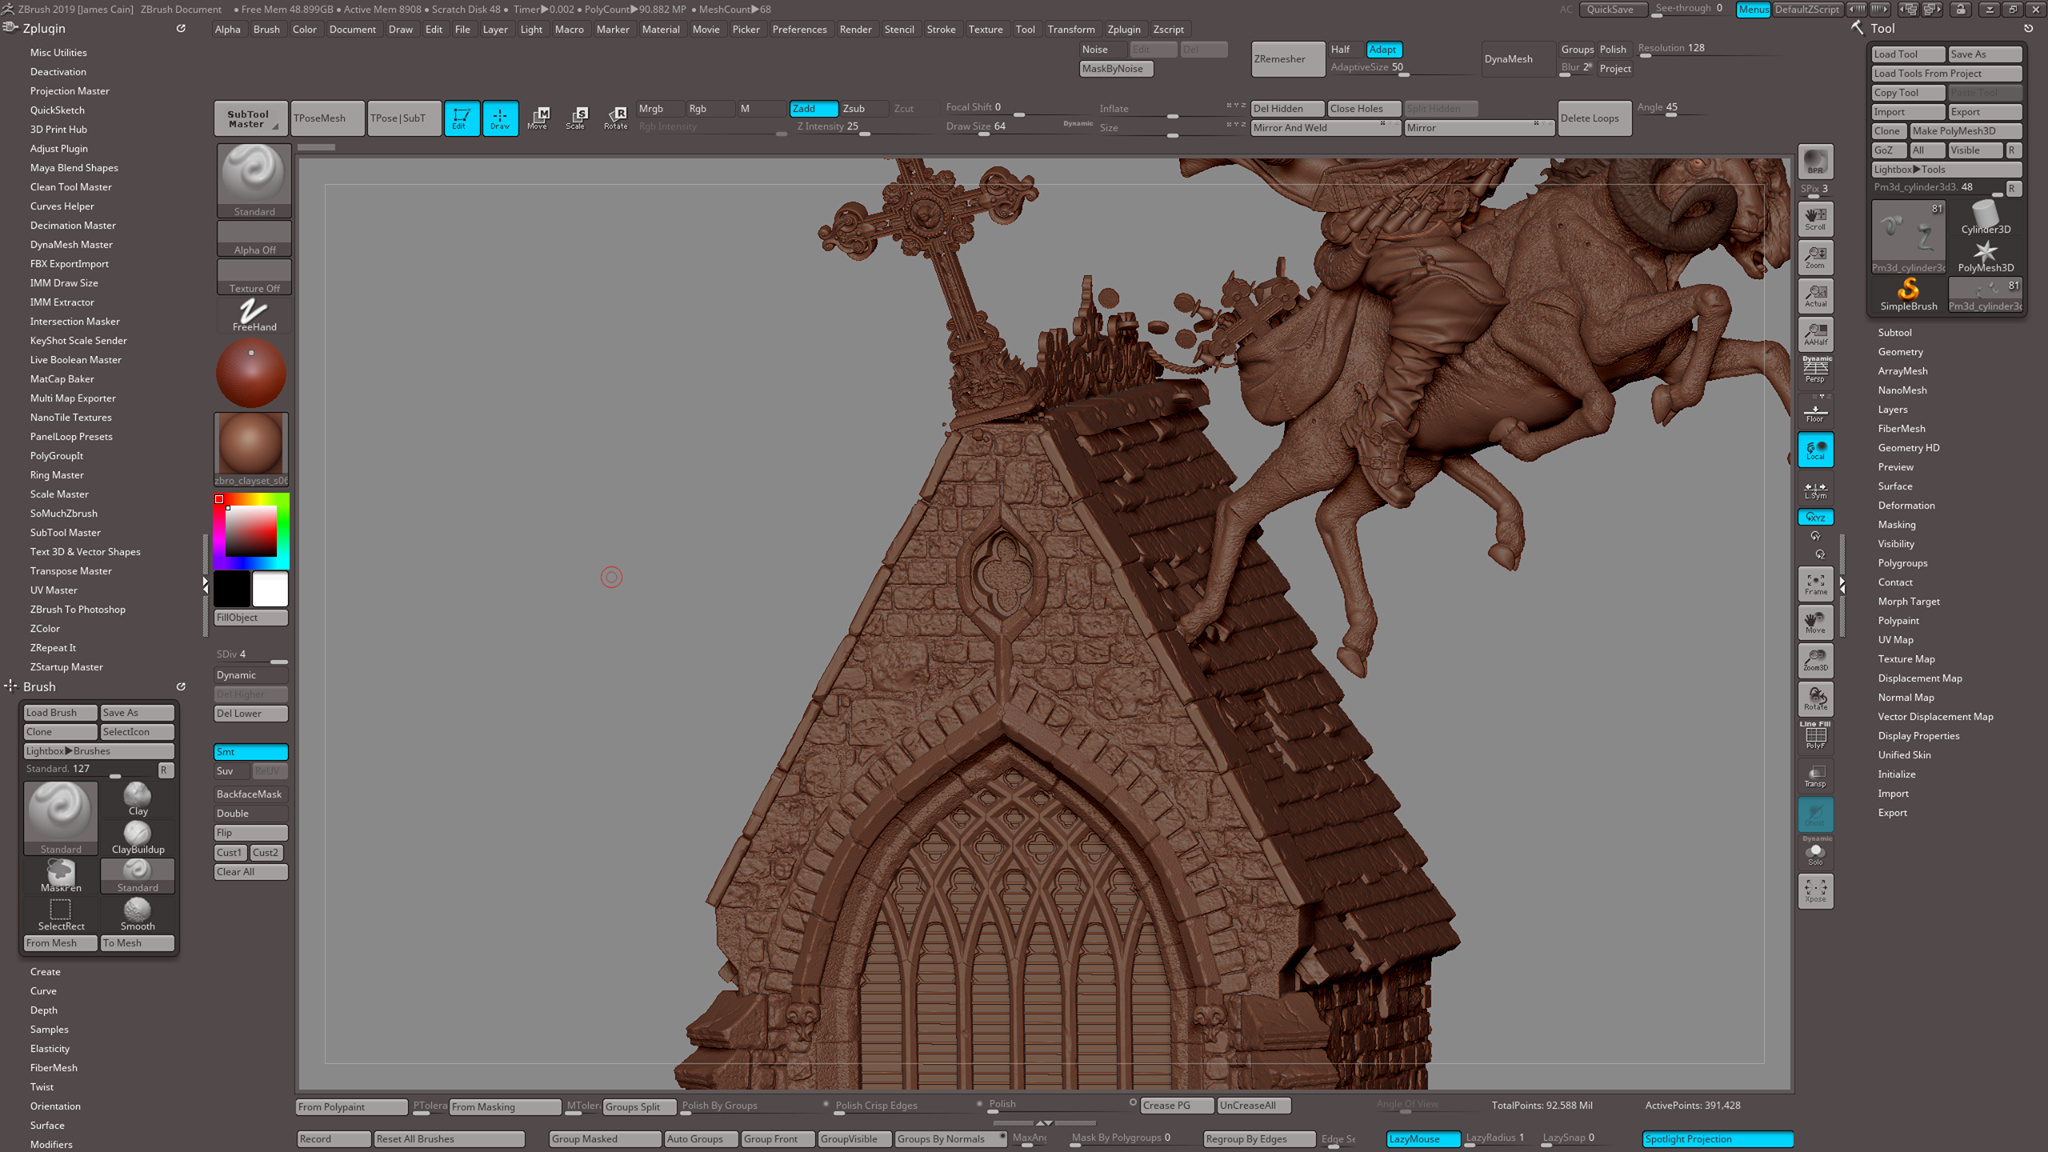Click the Alpha Off thumbnail

[x=254, y=239]
